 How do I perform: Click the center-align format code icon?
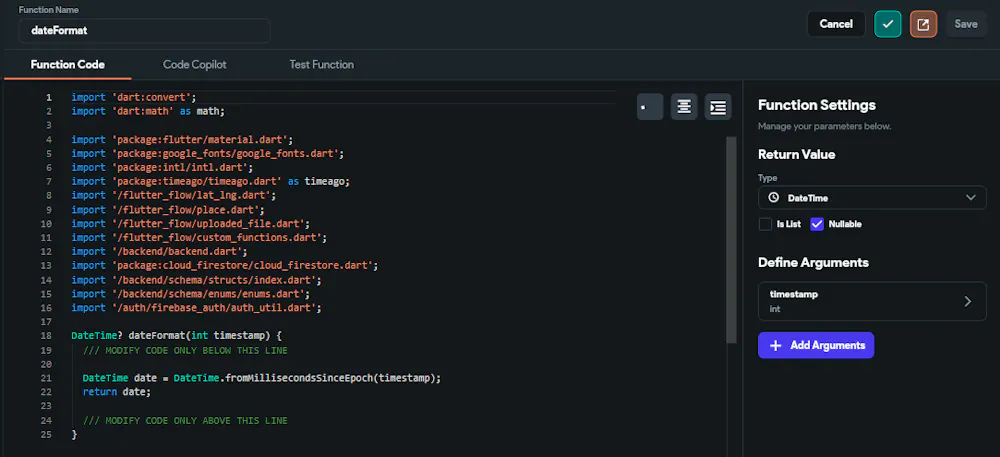684,107
